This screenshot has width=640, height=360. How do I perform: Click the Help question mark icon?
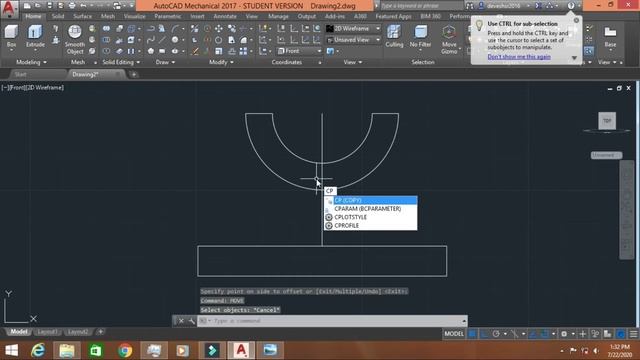coord(571,6)
